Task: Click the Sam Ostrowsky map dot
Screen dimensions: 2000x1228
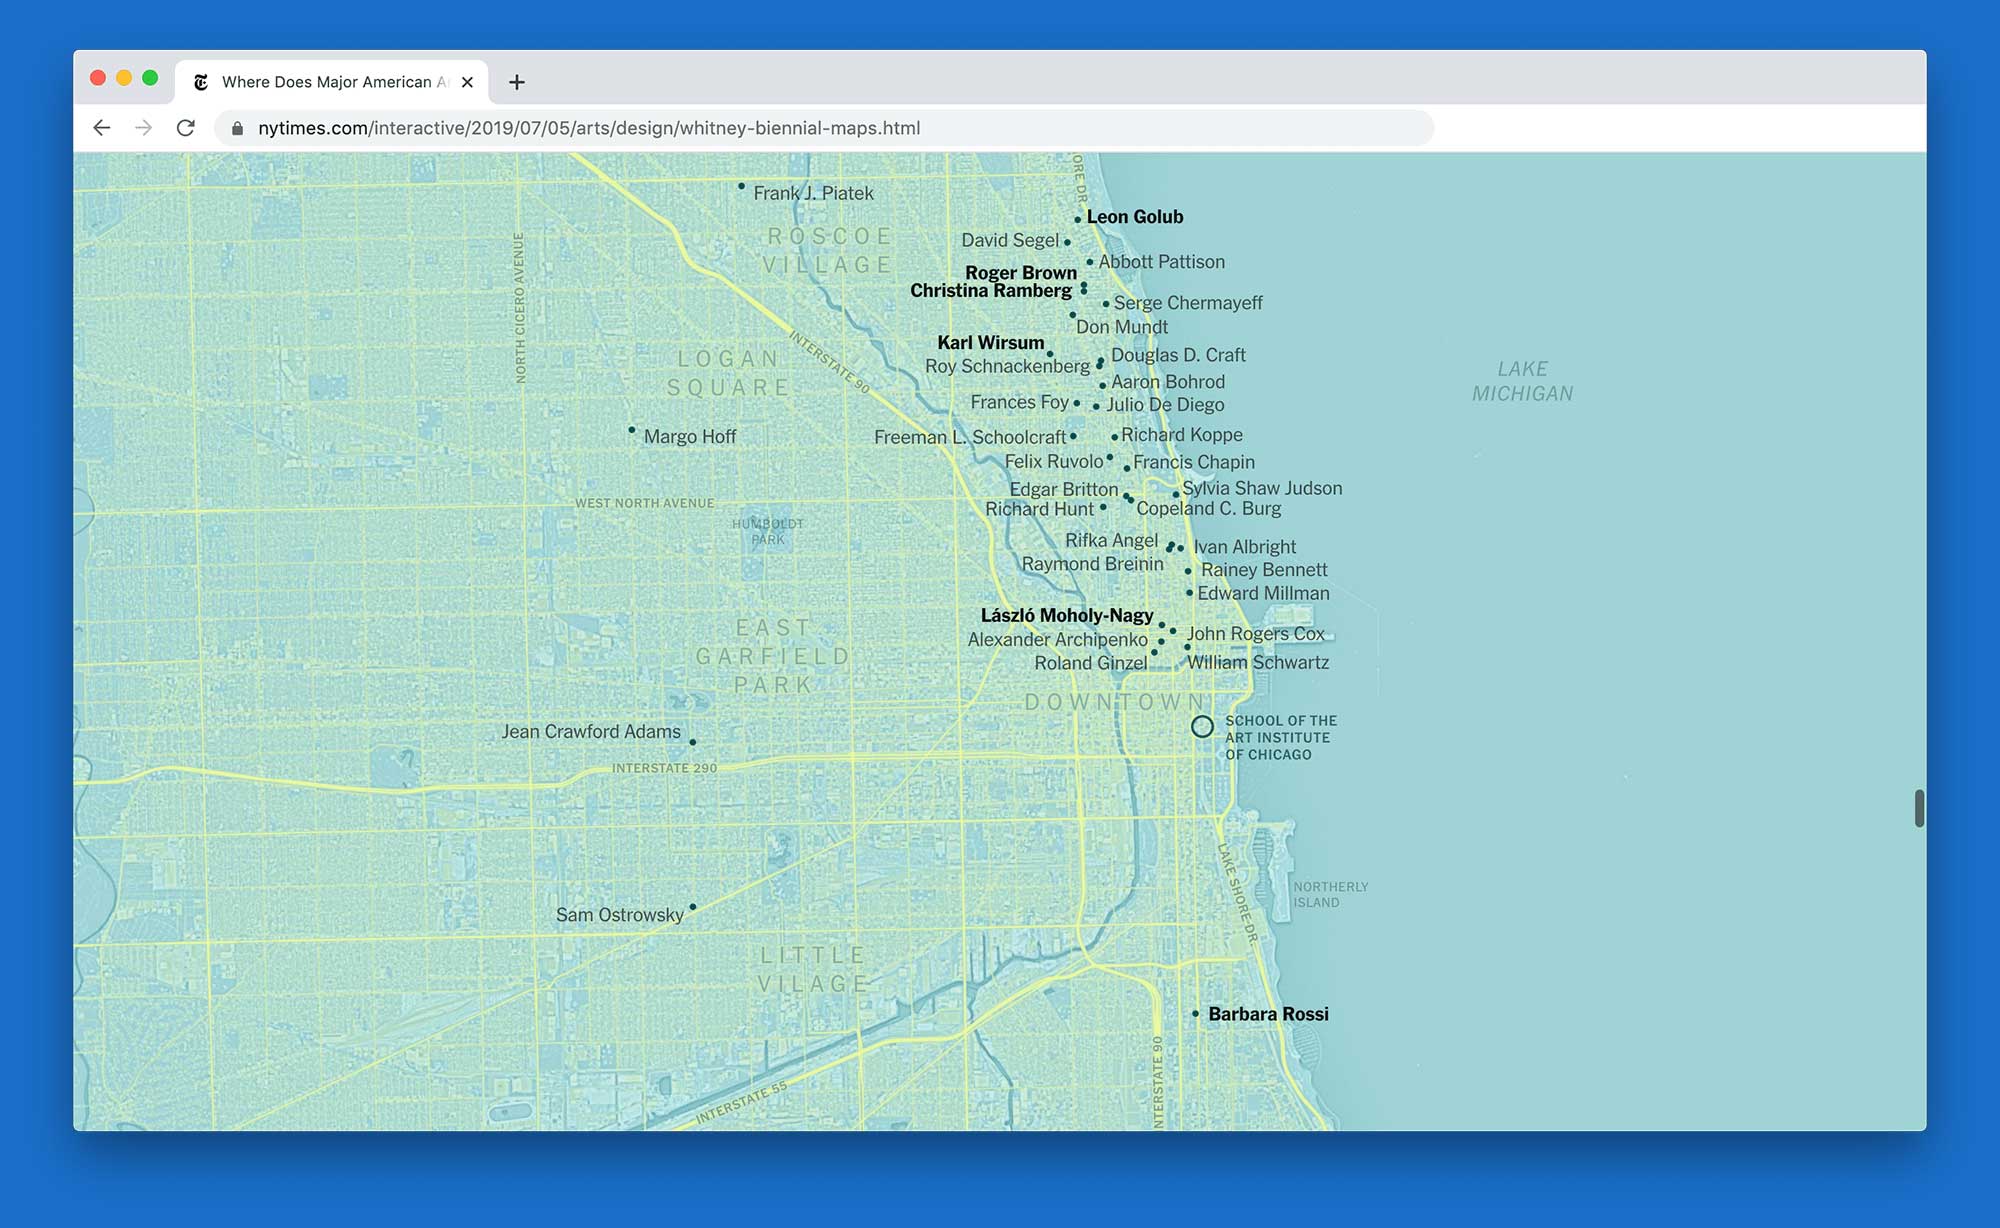Action: [693, 907]
